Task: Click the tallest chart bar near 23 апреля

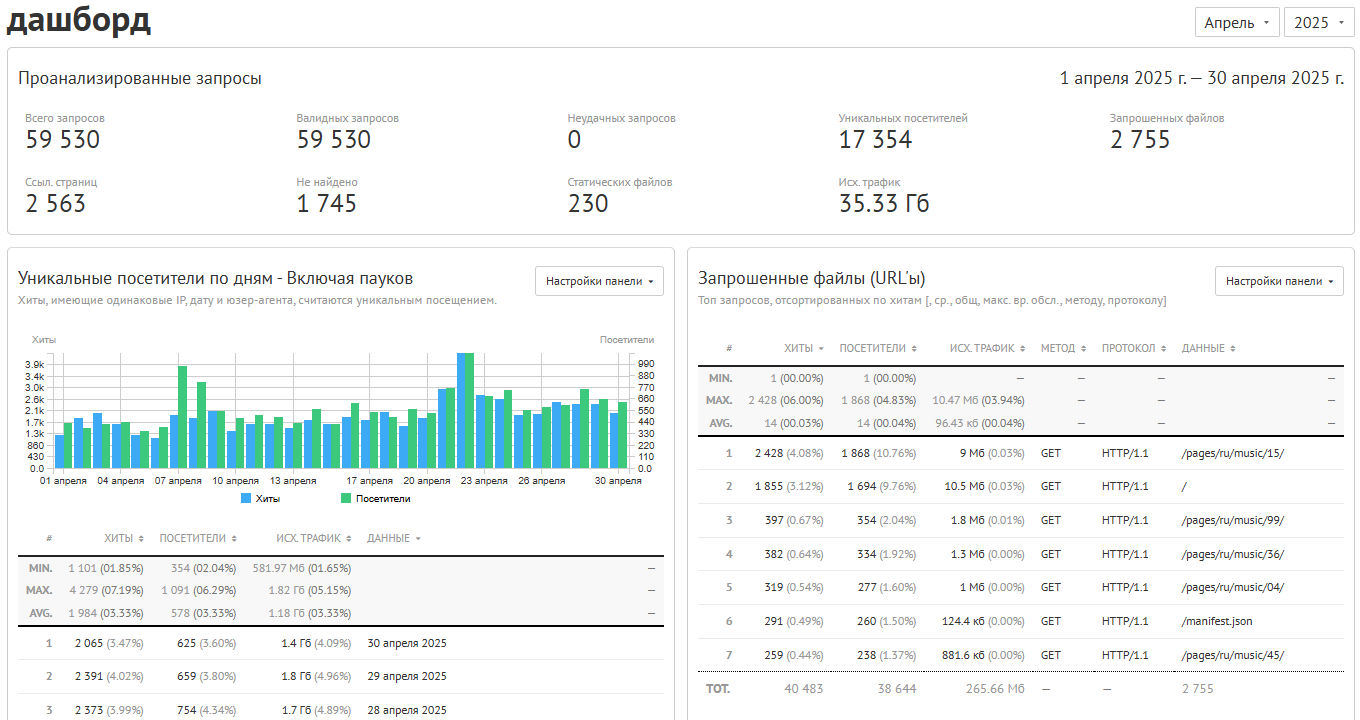Action: click(461, 410)
